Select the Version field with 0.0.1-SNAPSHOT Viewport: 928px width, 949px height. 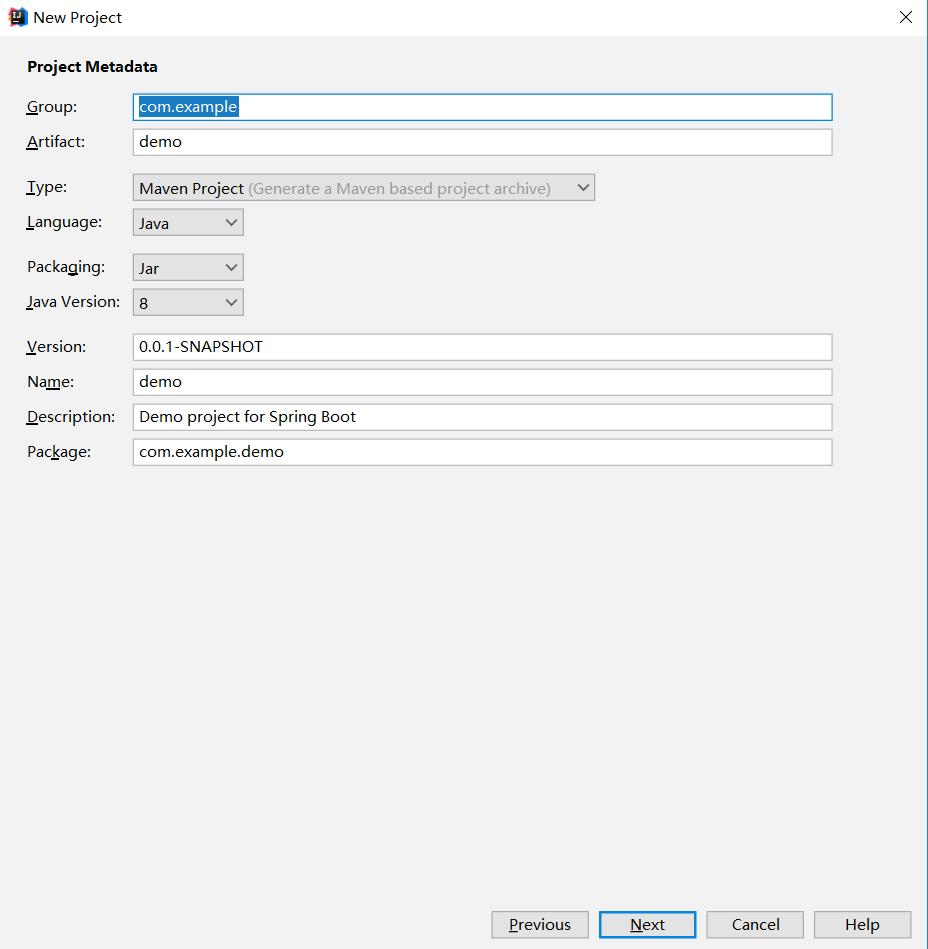(482, 347)
